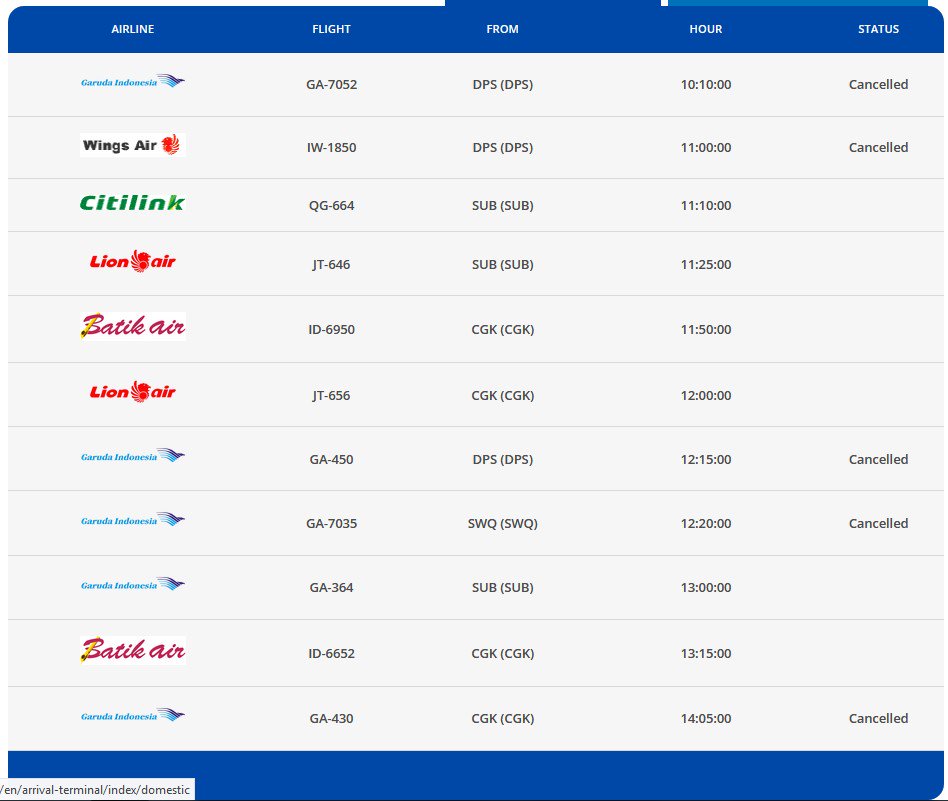Click the Batik Air logo for ID-6652
Screen dimensions: 948x801
click(x=132, y=650)
